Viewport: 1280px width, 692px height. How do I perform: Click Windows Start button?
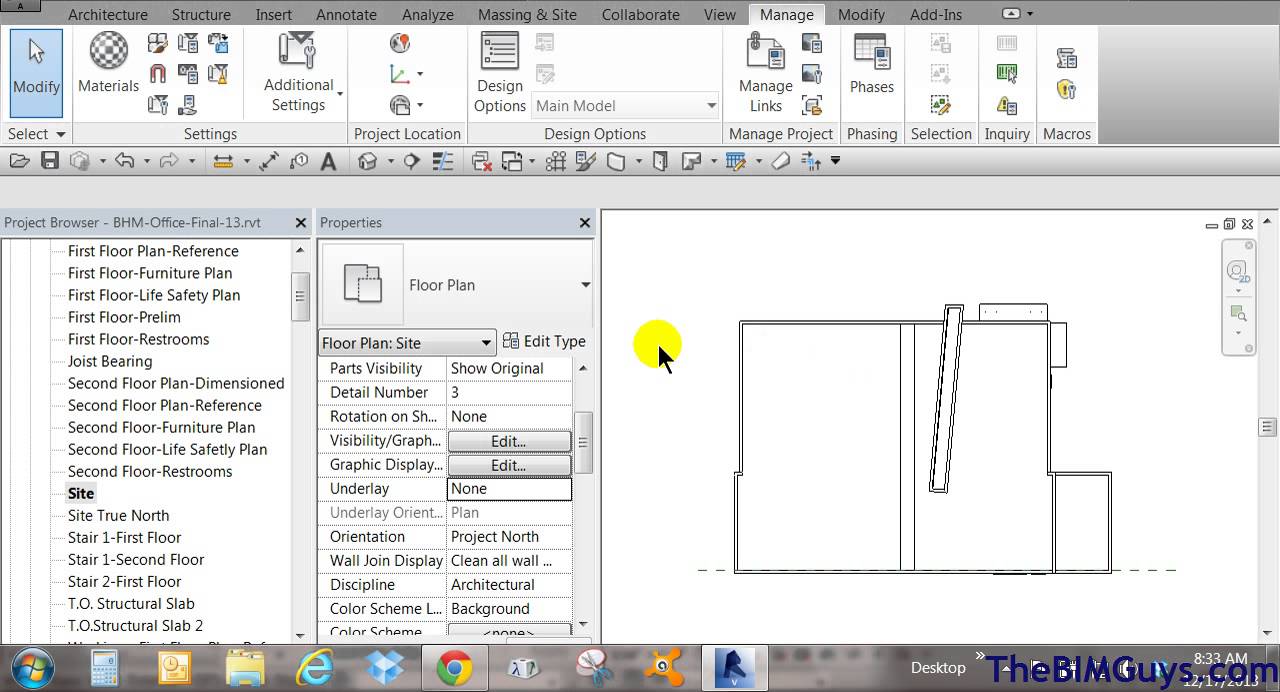click(x=33, y=667)
